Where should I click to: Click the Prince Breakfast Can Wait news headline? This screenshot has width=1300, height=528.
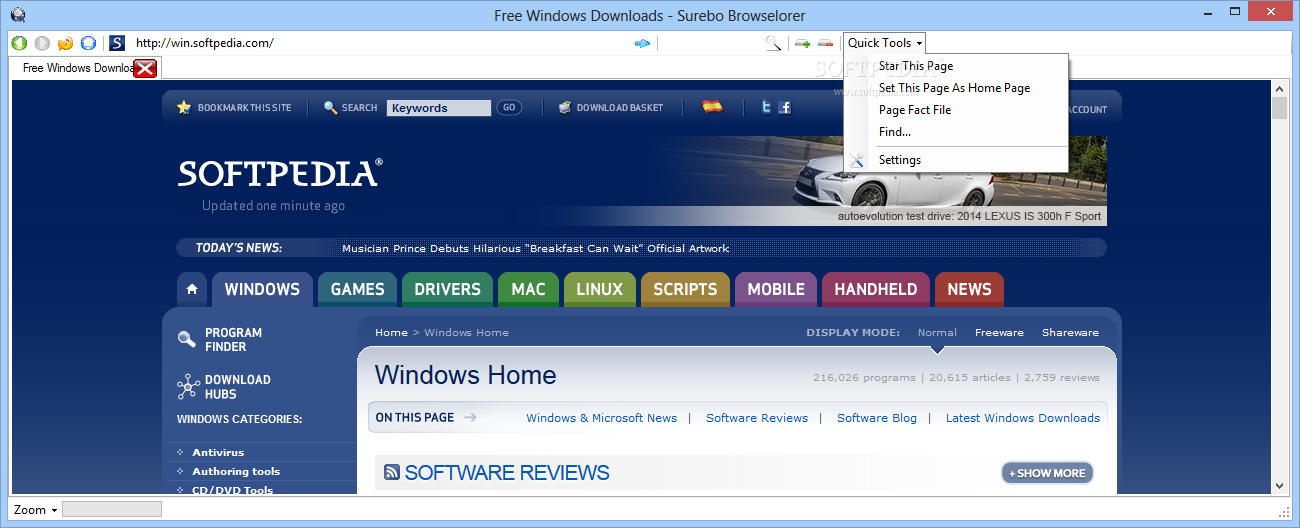click(535, 248)
